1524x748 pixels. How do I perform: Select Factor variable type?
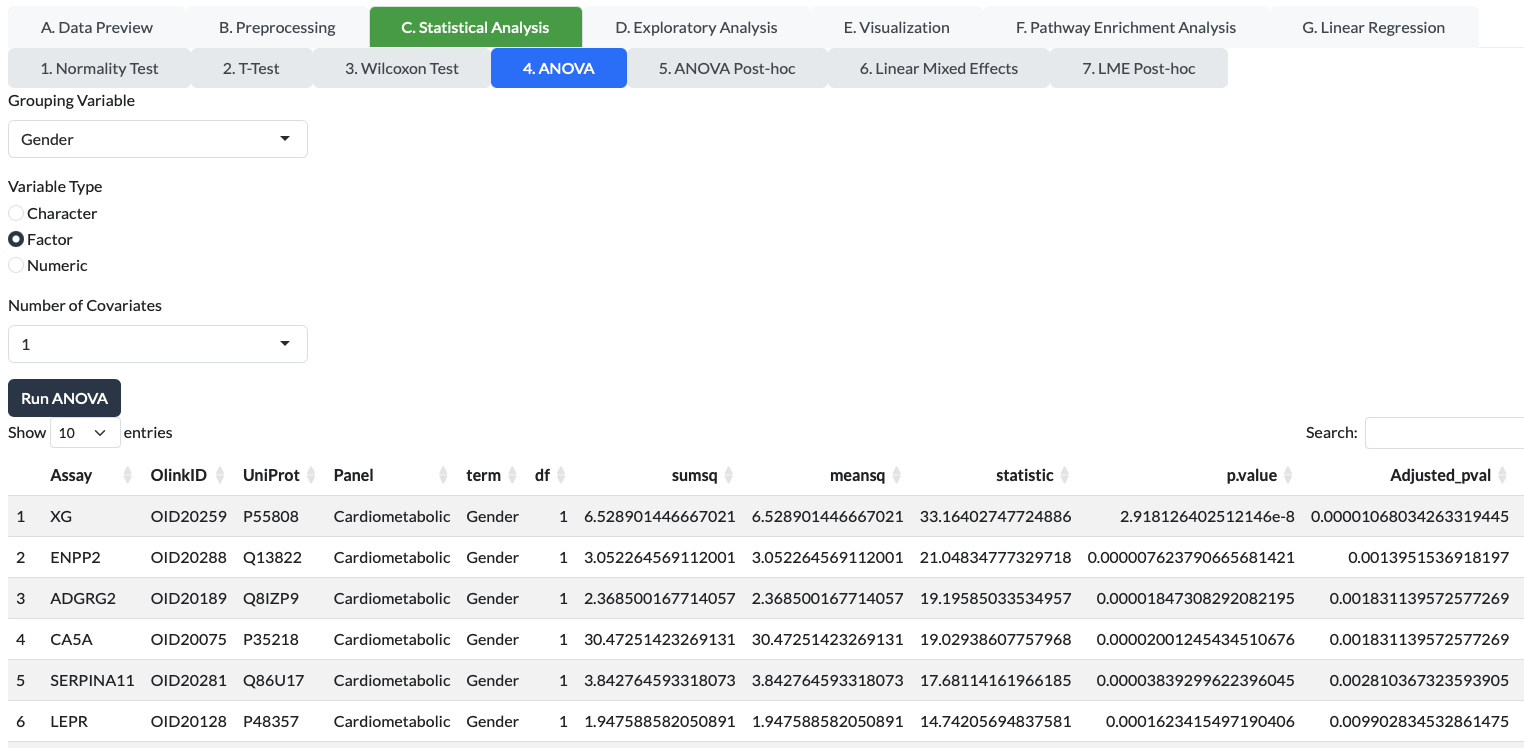(16, 239)
